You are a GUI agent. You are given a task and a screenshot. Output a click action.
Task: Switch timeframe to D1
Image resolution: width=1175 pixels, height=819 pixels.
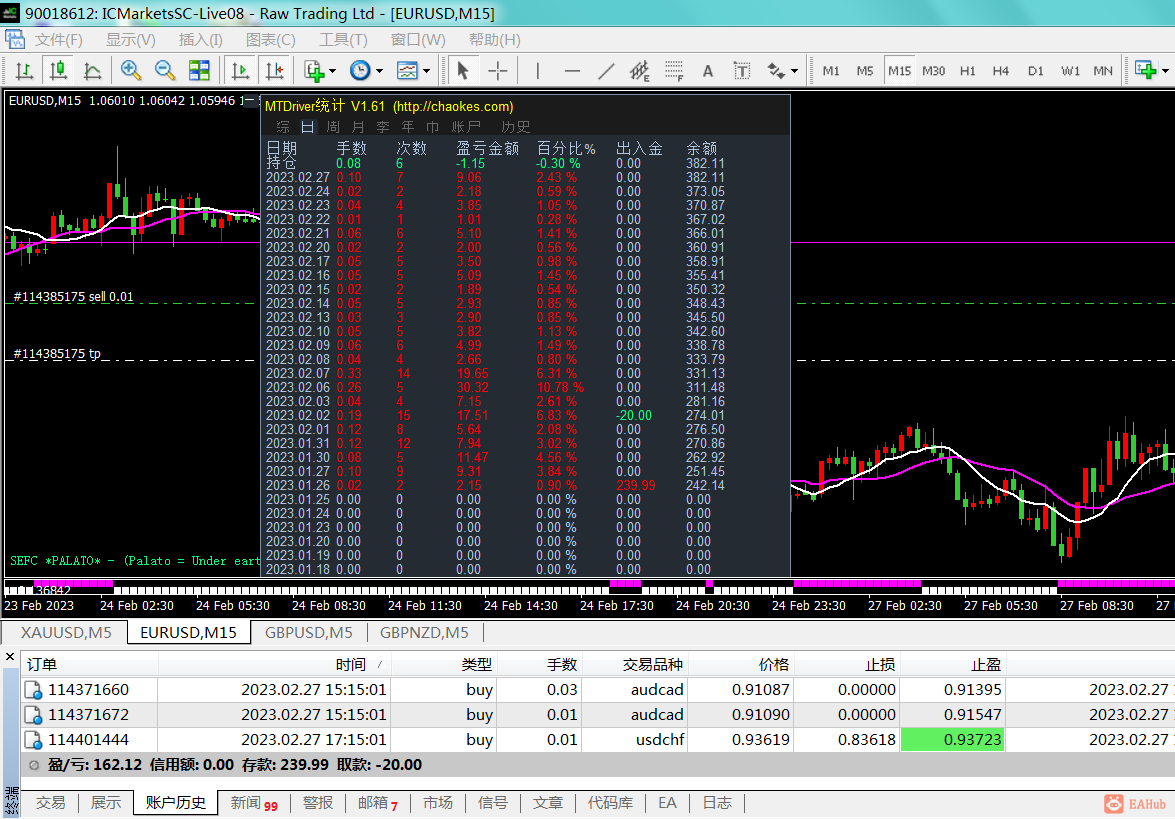click(x=1036, y=70)
